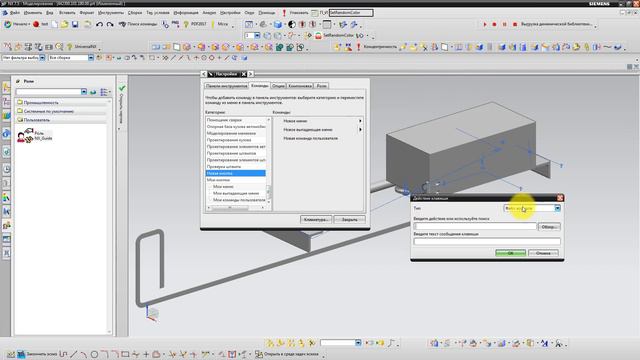
Task: Click the action search input field
Action: (x=475, y=226)
